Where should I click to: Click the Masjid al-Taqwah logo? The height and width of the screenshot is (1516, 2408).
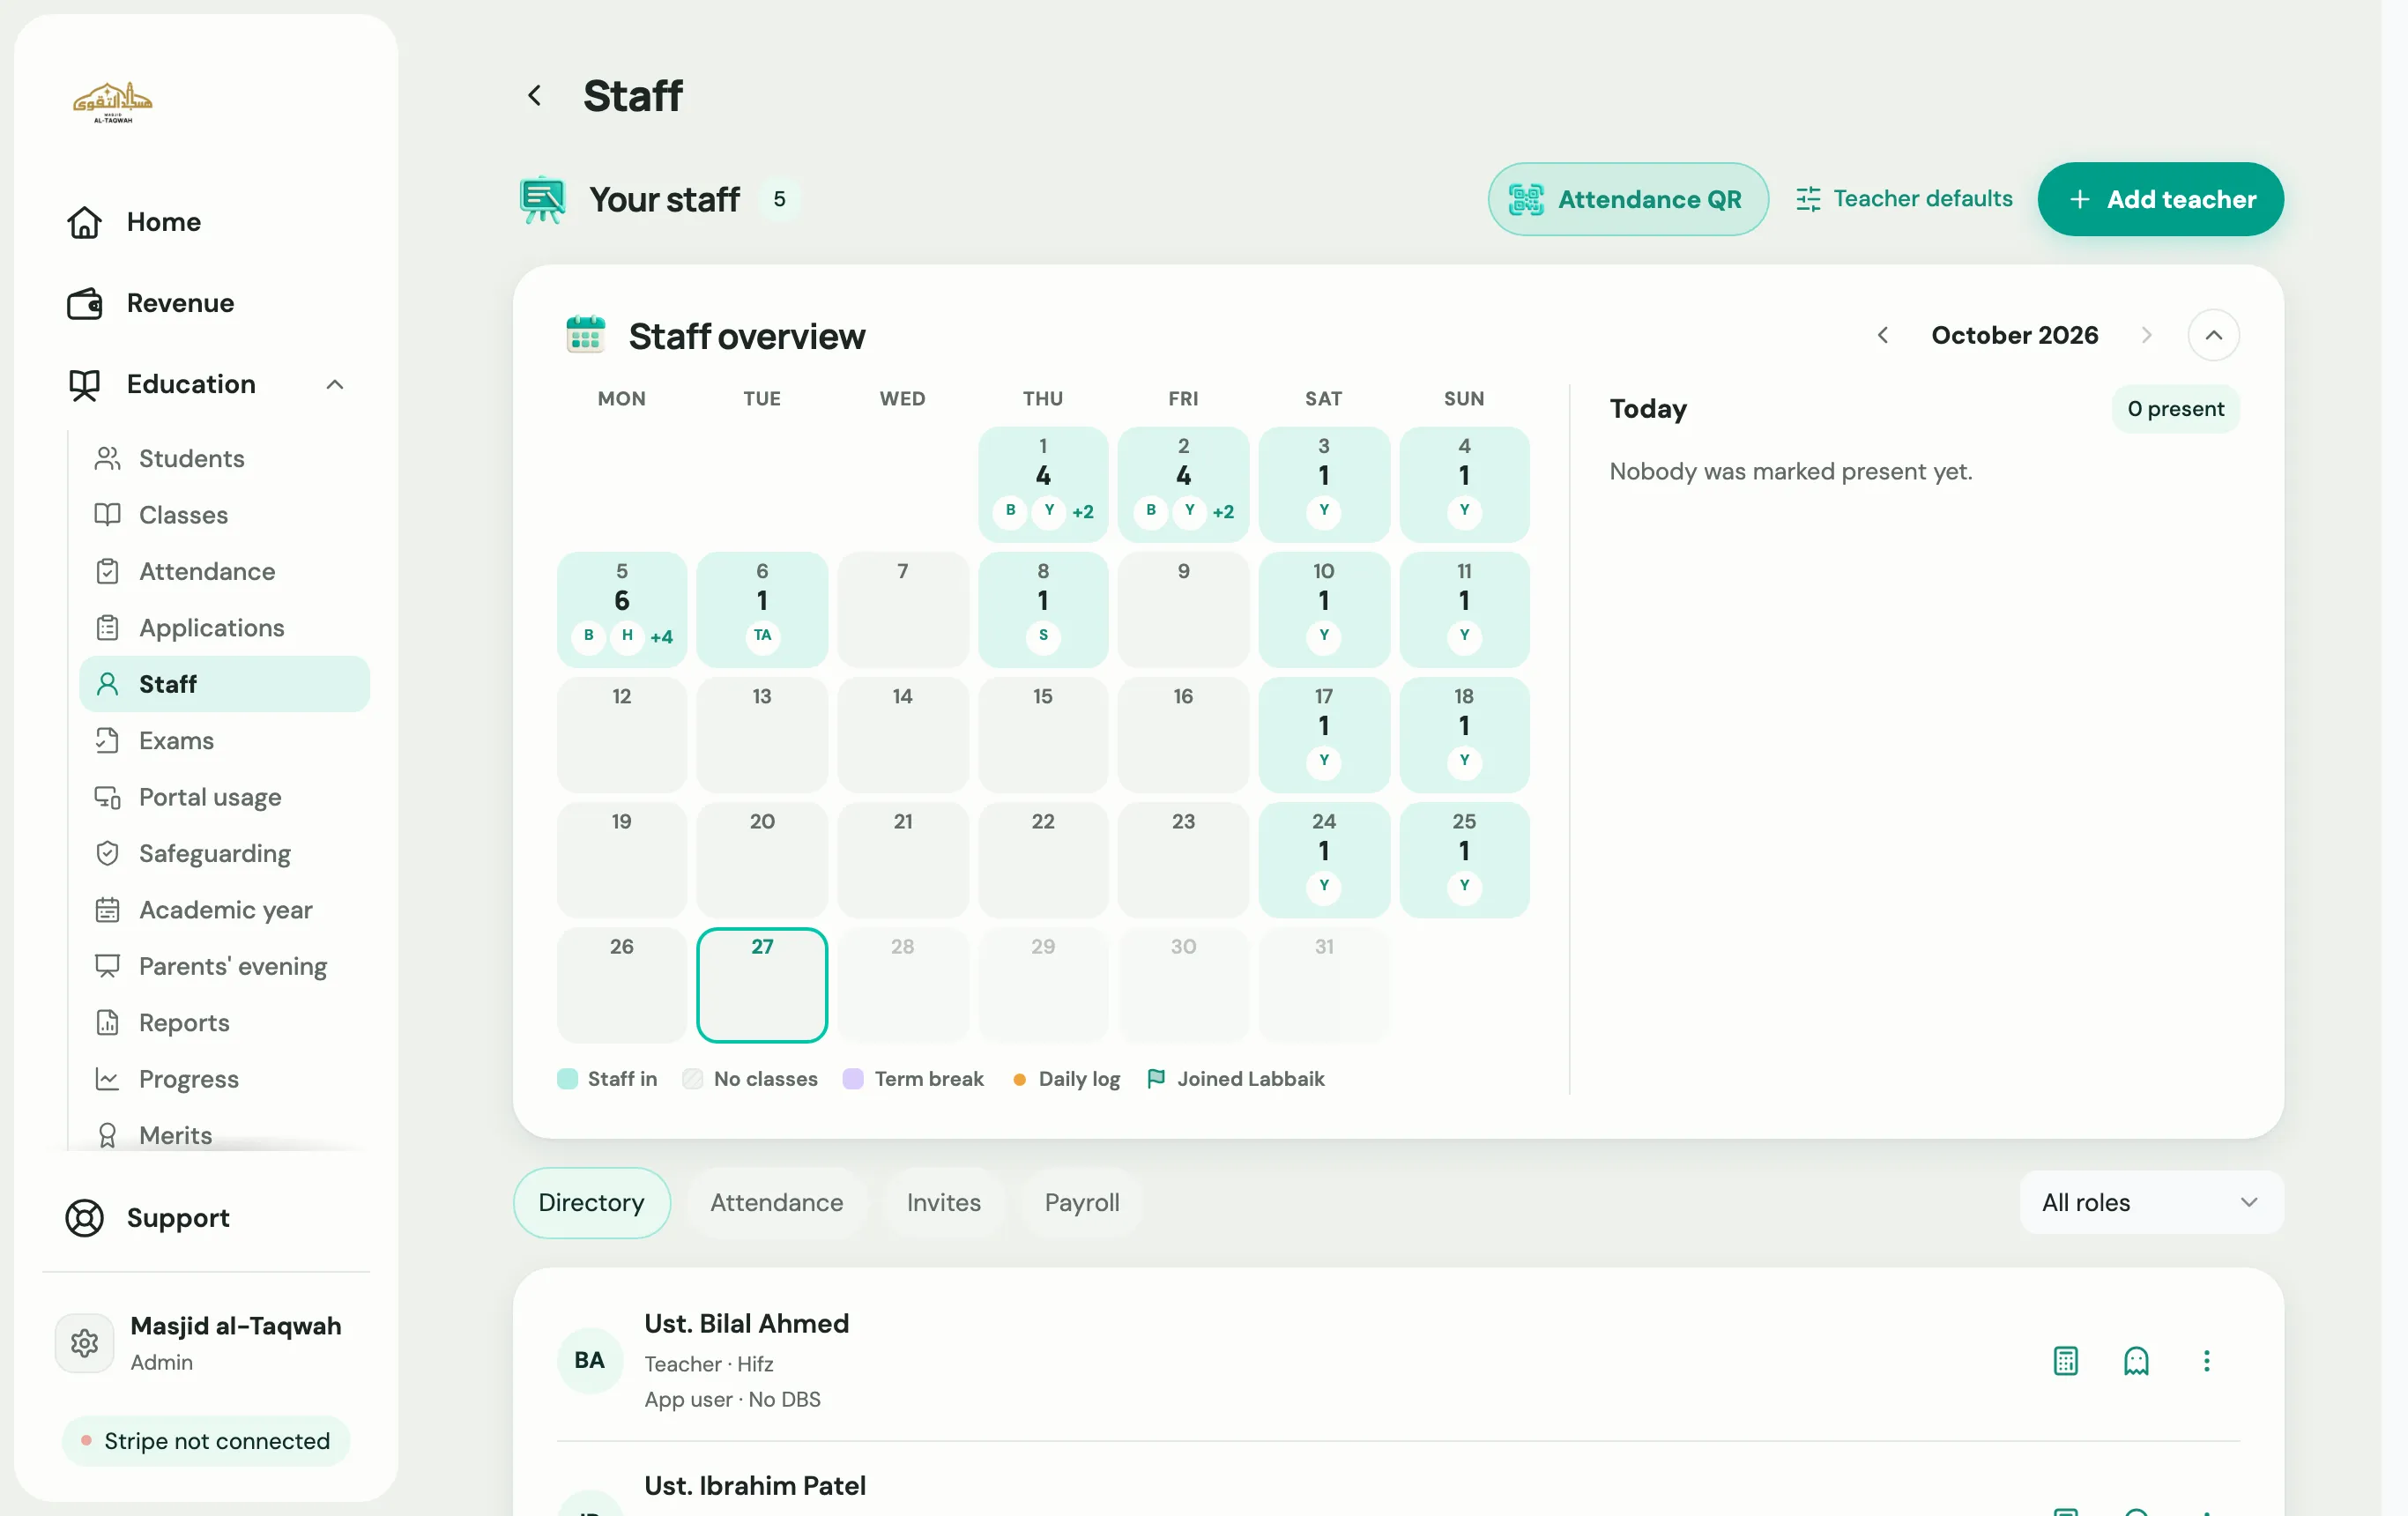(113, 103)
